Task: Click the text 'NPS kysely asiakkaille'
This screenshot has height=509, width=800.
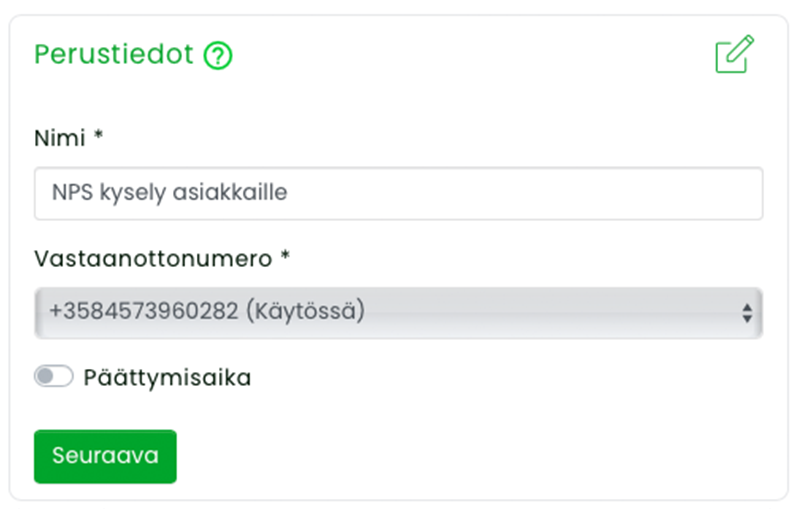Action: [x=170, y=193]
